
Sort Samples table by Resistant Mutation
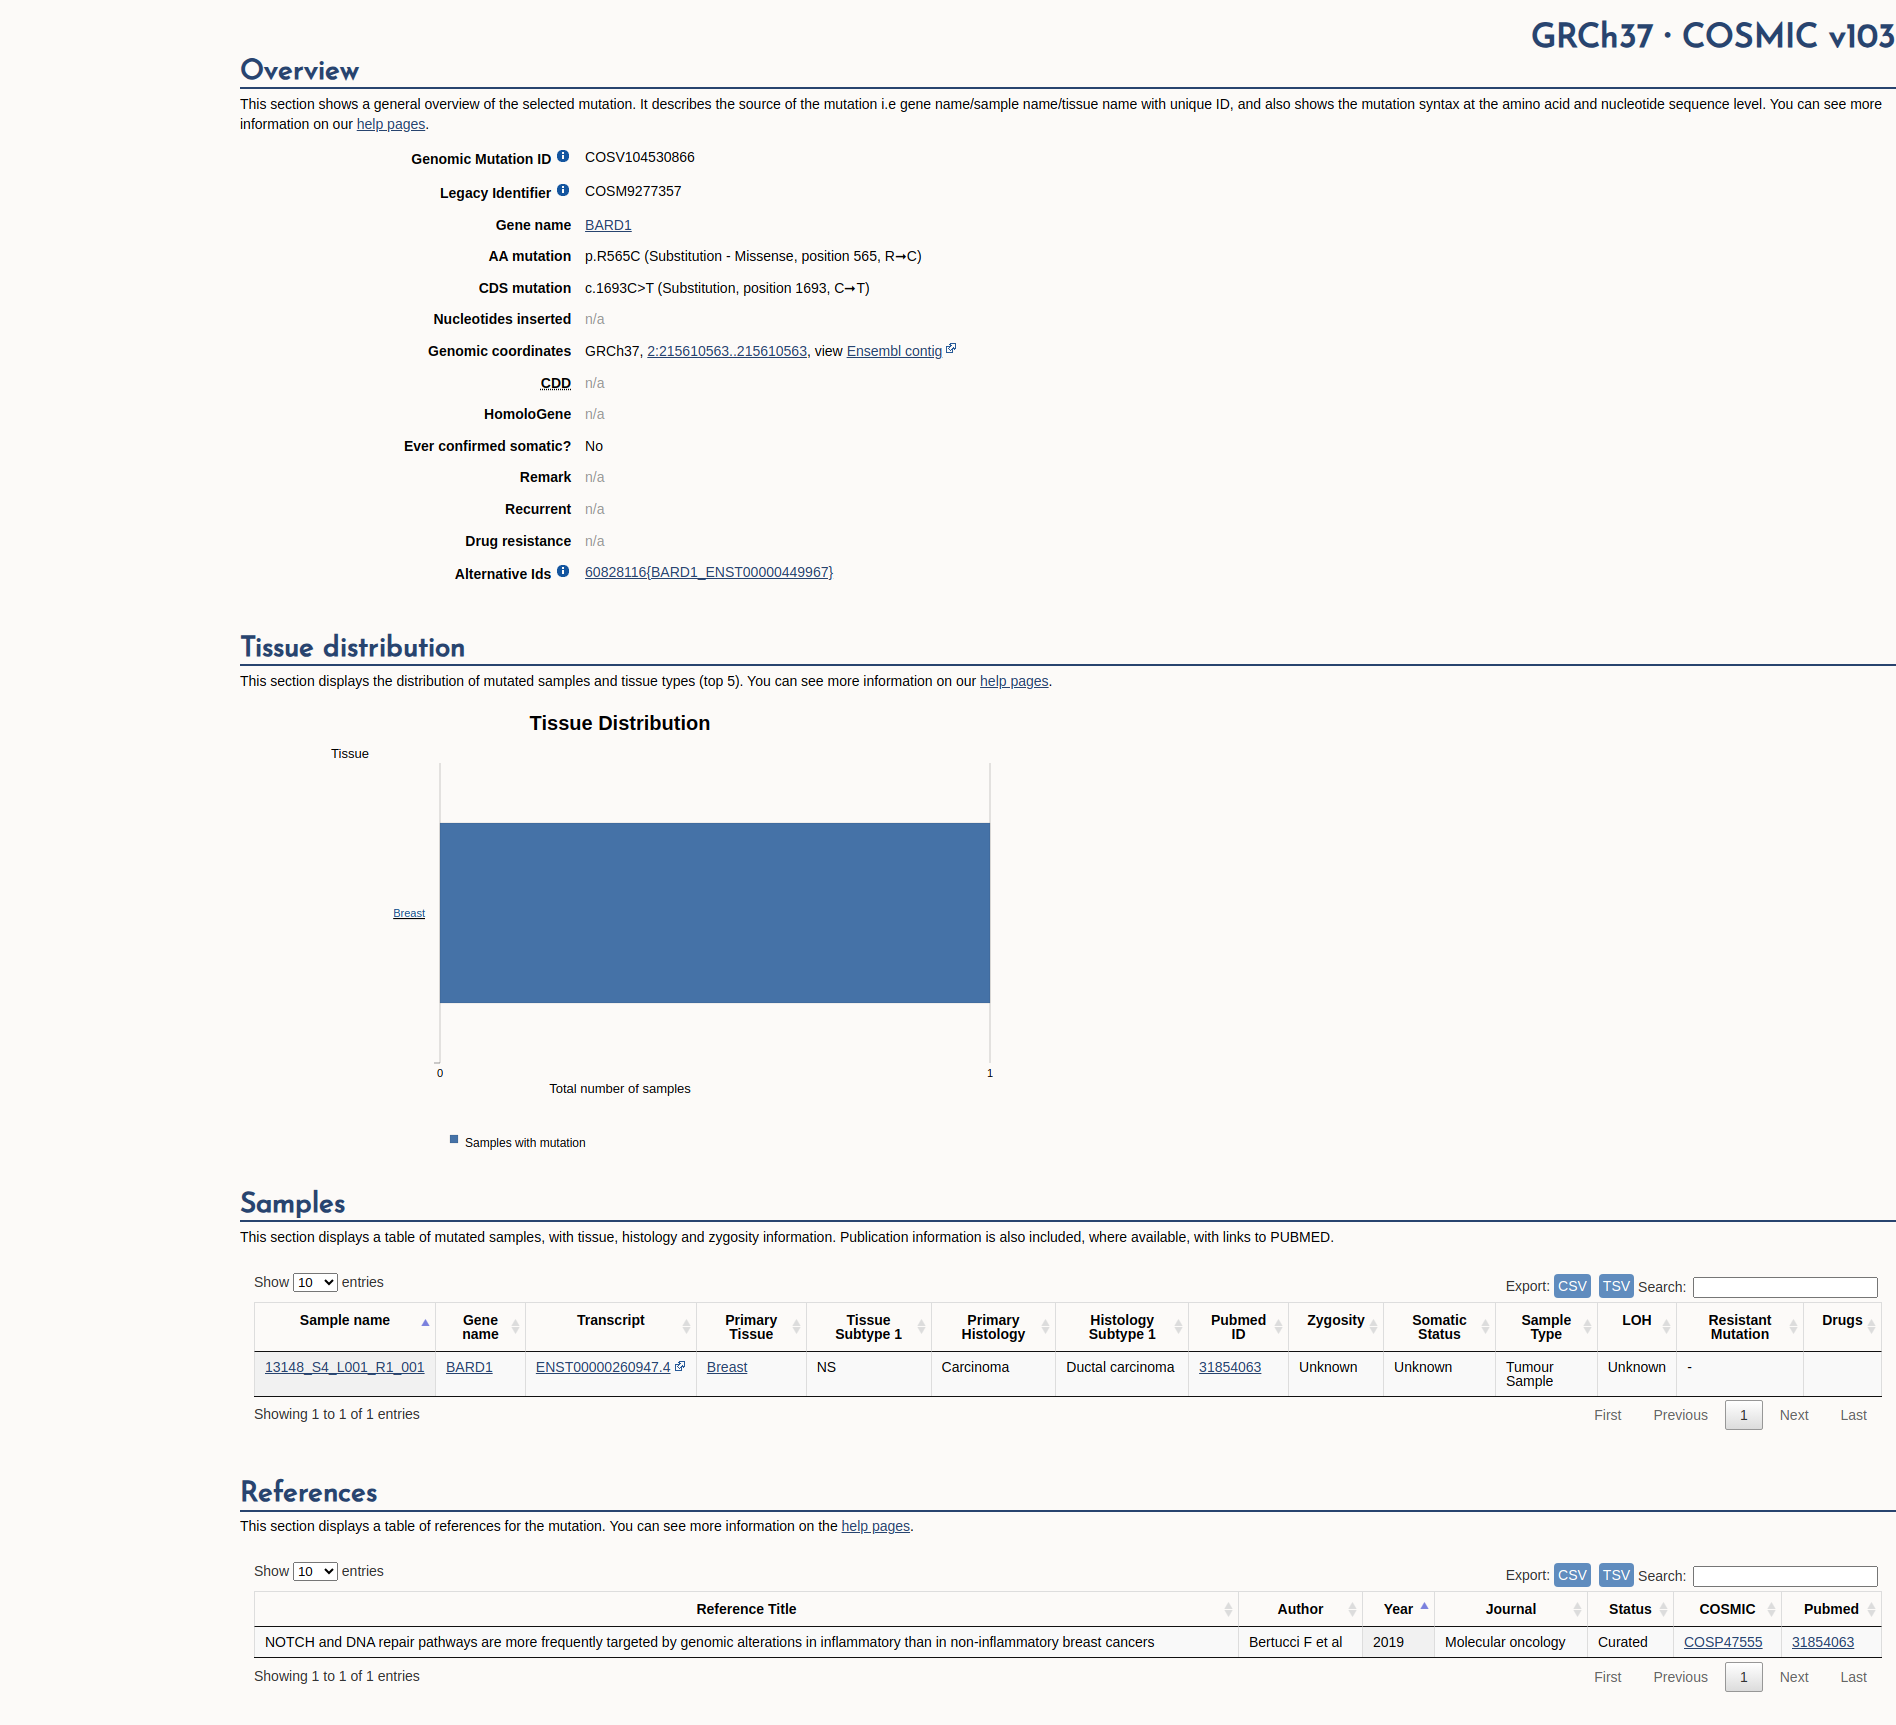click(1740, 1327)
